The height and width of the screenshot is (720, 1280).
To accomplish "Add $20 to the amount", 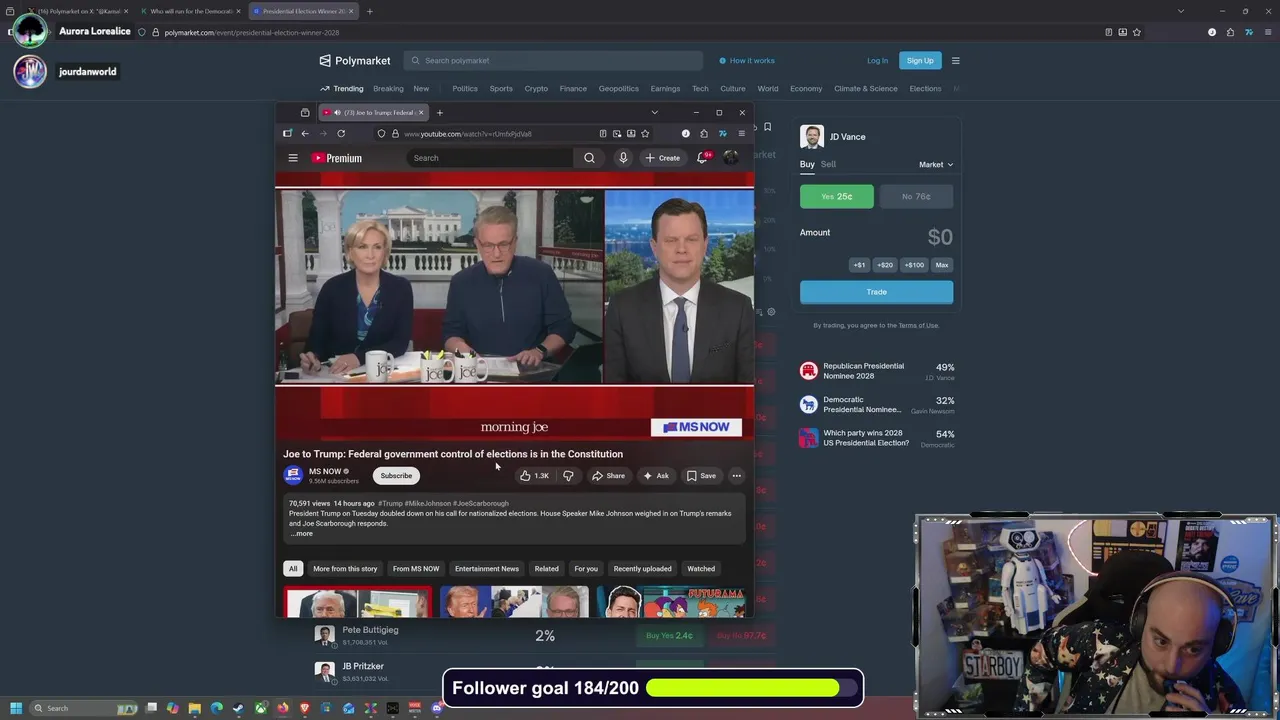I will pyautogui.click(x=885, y=265).
